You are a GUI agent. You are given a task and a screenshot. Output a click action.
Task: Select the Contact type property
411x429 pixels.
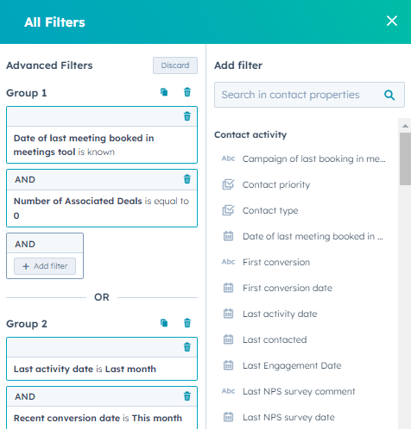270,211
